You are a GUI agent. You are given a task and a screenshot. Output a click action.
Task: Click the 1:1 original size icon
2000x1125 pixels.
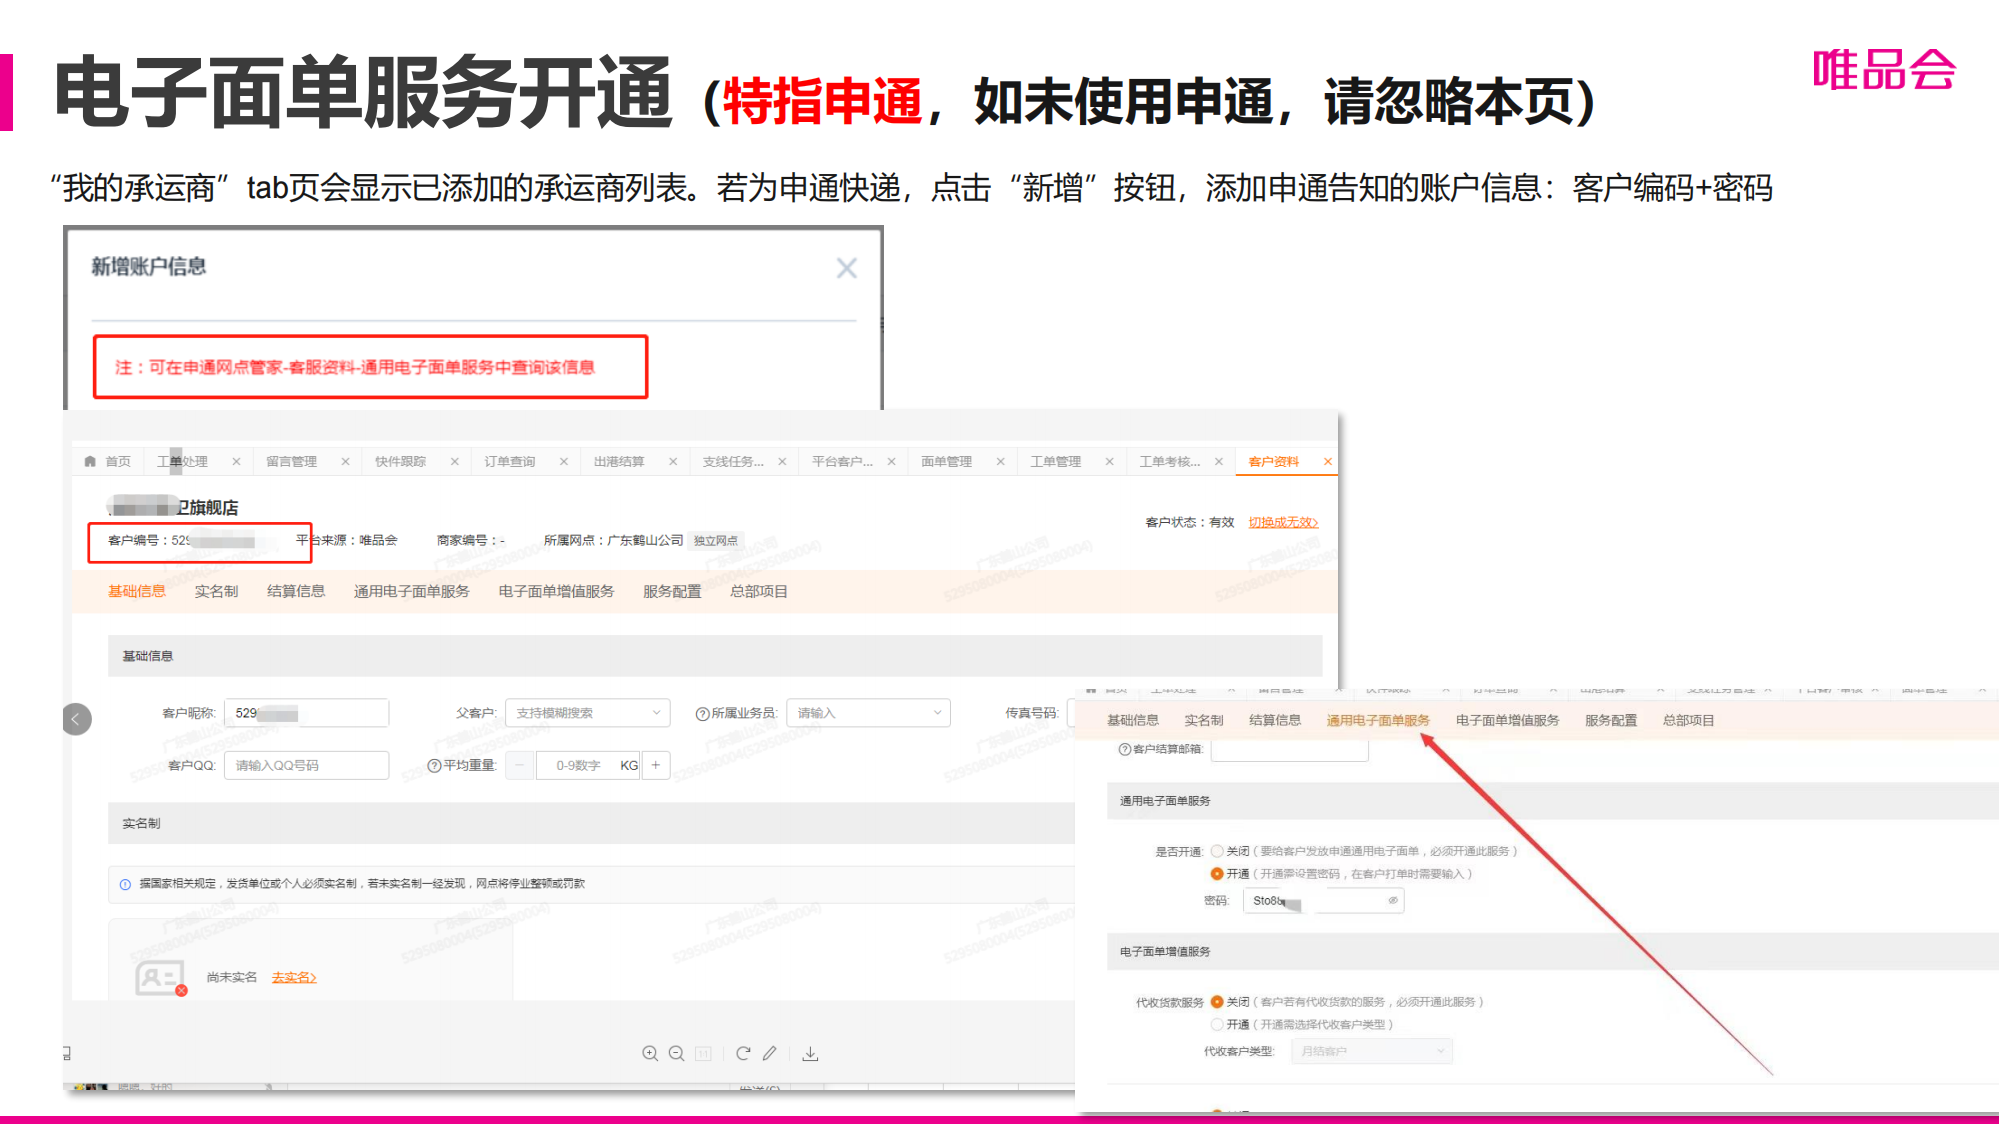click(x=704, y=1053)
